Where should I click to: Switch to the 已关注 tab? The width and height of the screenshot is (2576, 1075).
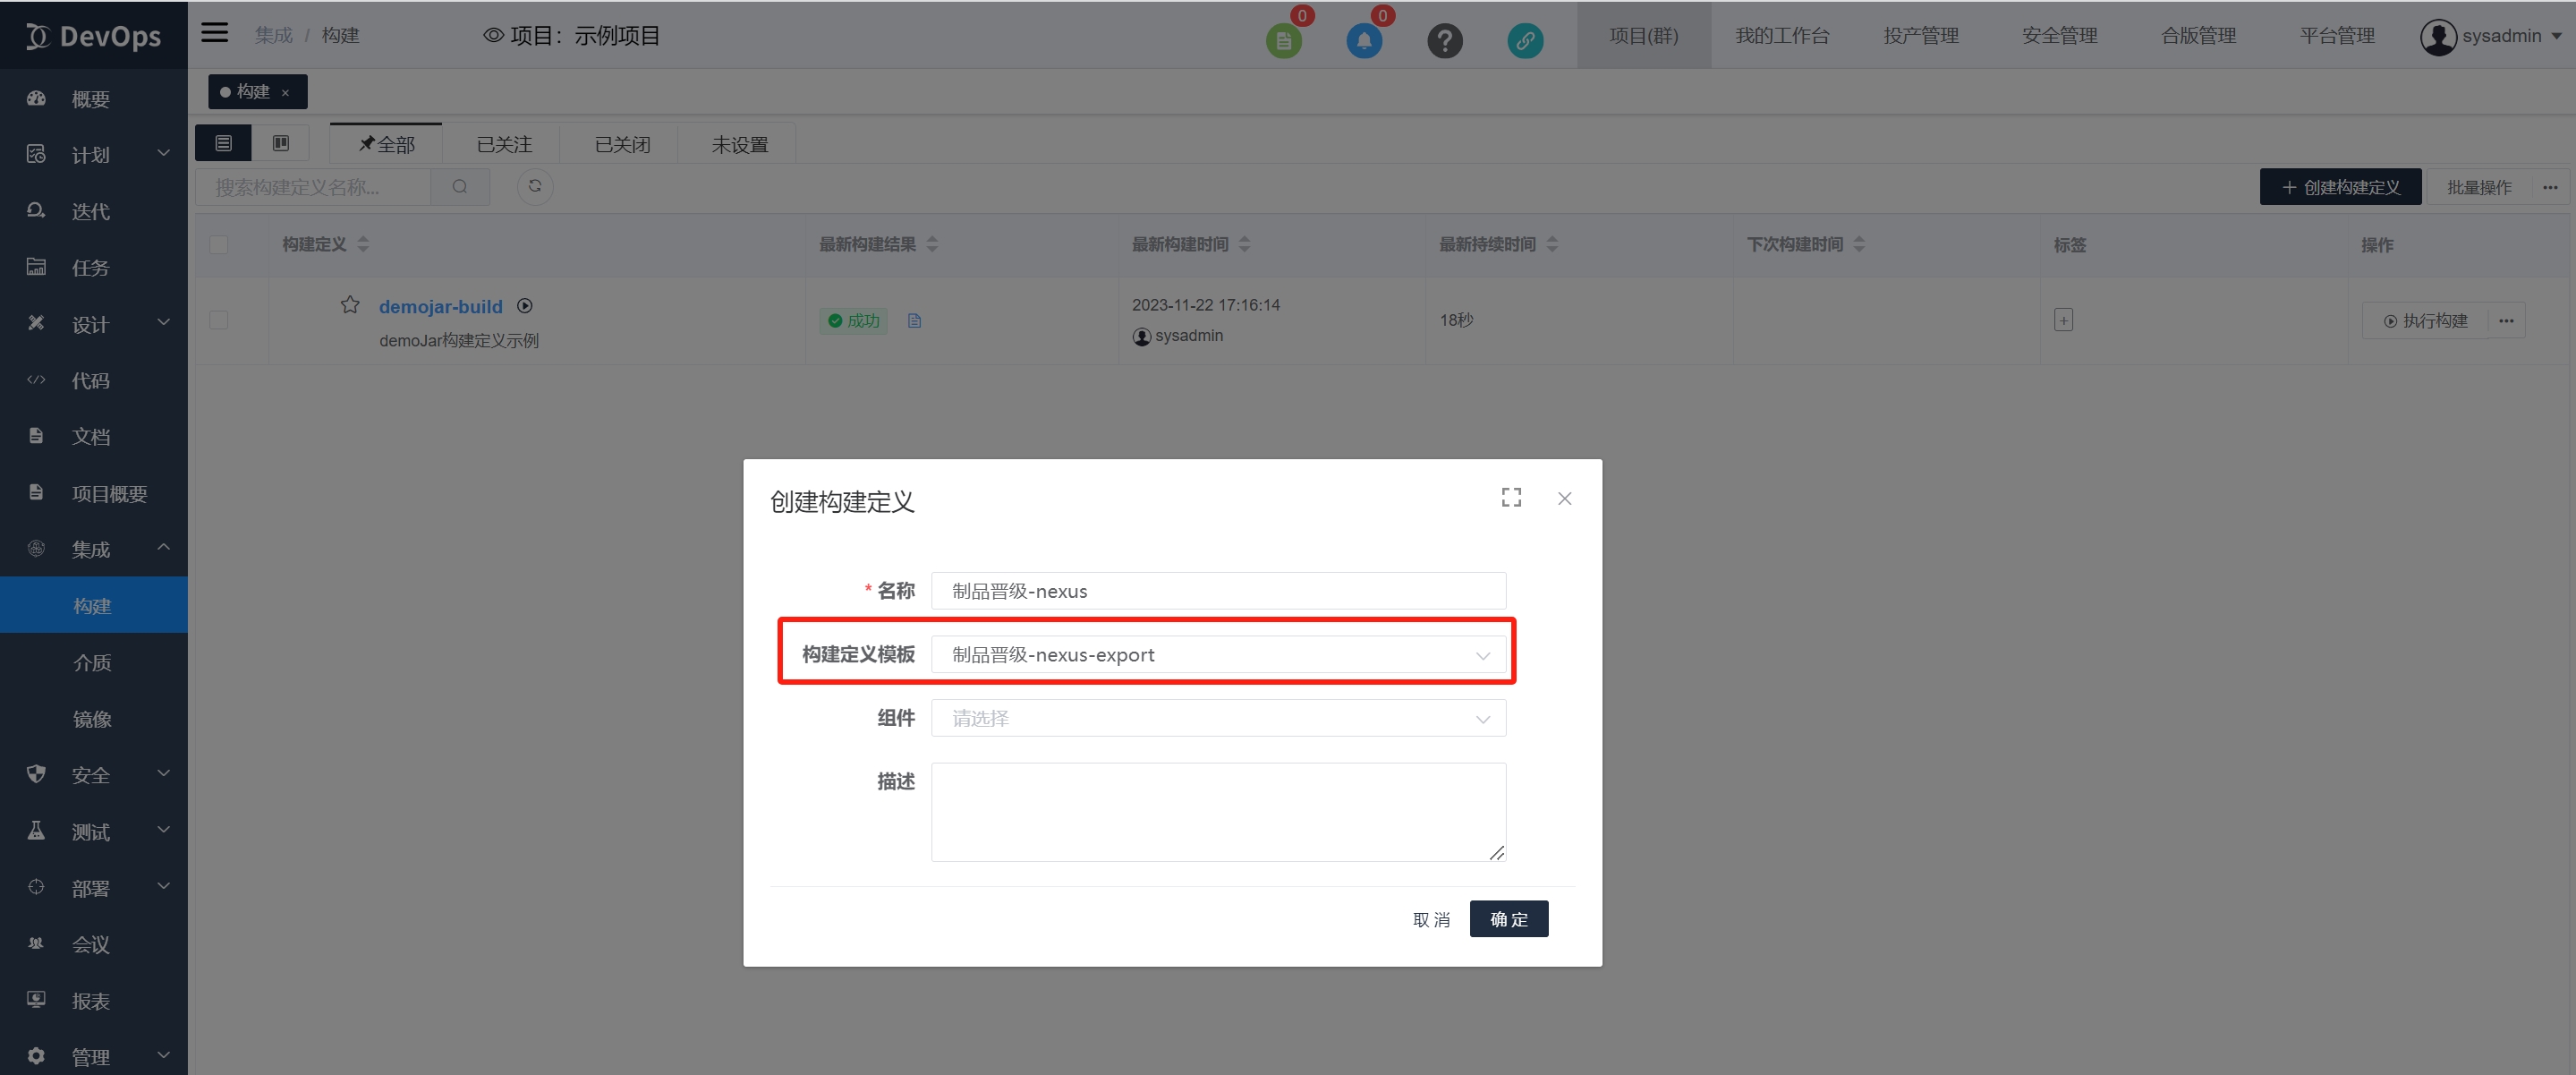[x=502, y=143]
